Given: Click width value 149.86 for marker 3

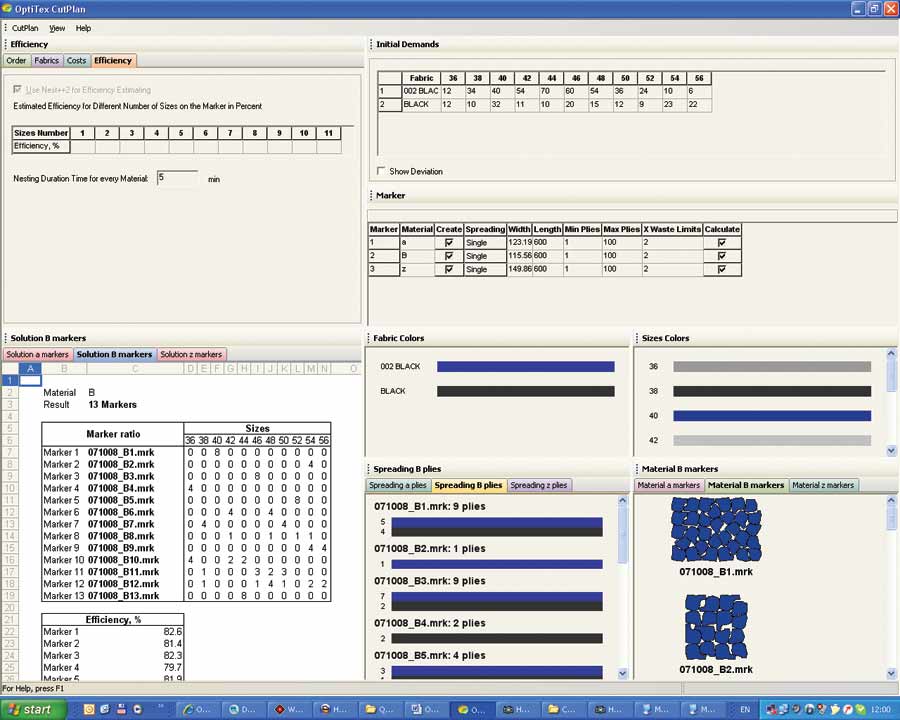Looking at the screenshot, I should tap(519, 269).
